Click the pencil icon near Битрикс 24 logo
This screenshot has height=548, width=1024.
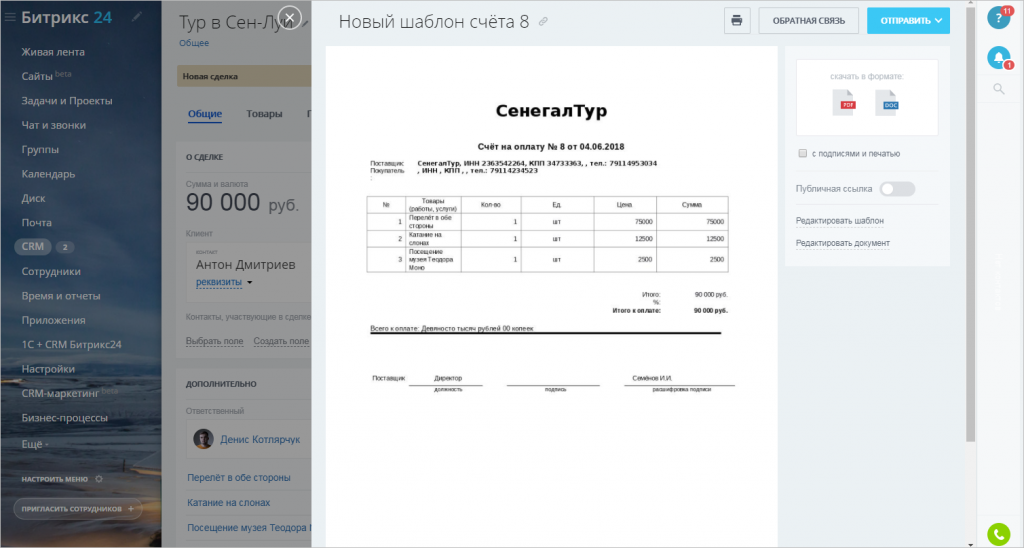tap(136, 17)
